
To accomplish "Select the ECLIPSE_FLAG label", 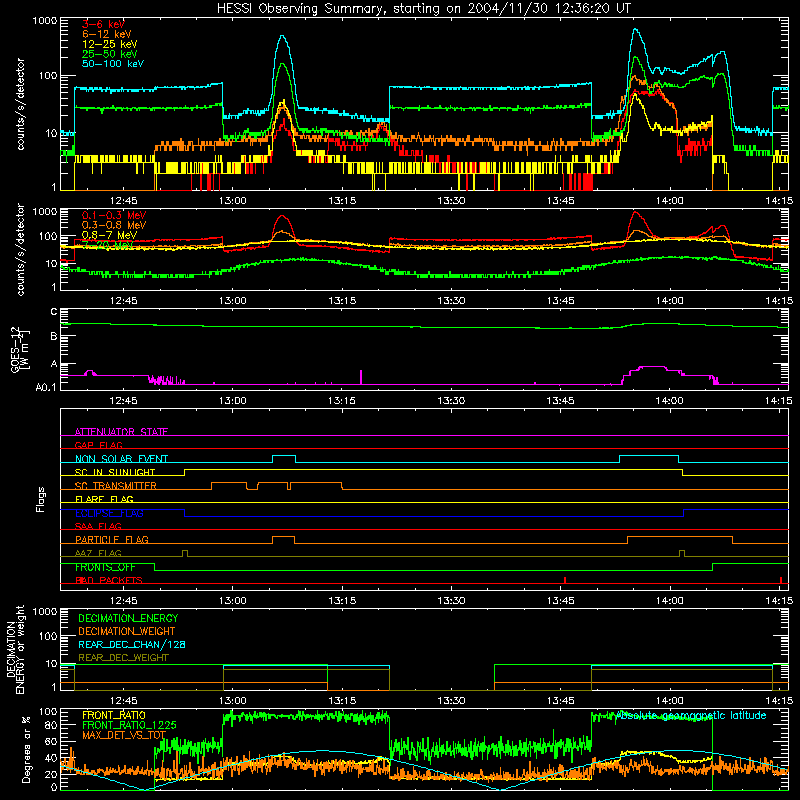I will (109, 513).
